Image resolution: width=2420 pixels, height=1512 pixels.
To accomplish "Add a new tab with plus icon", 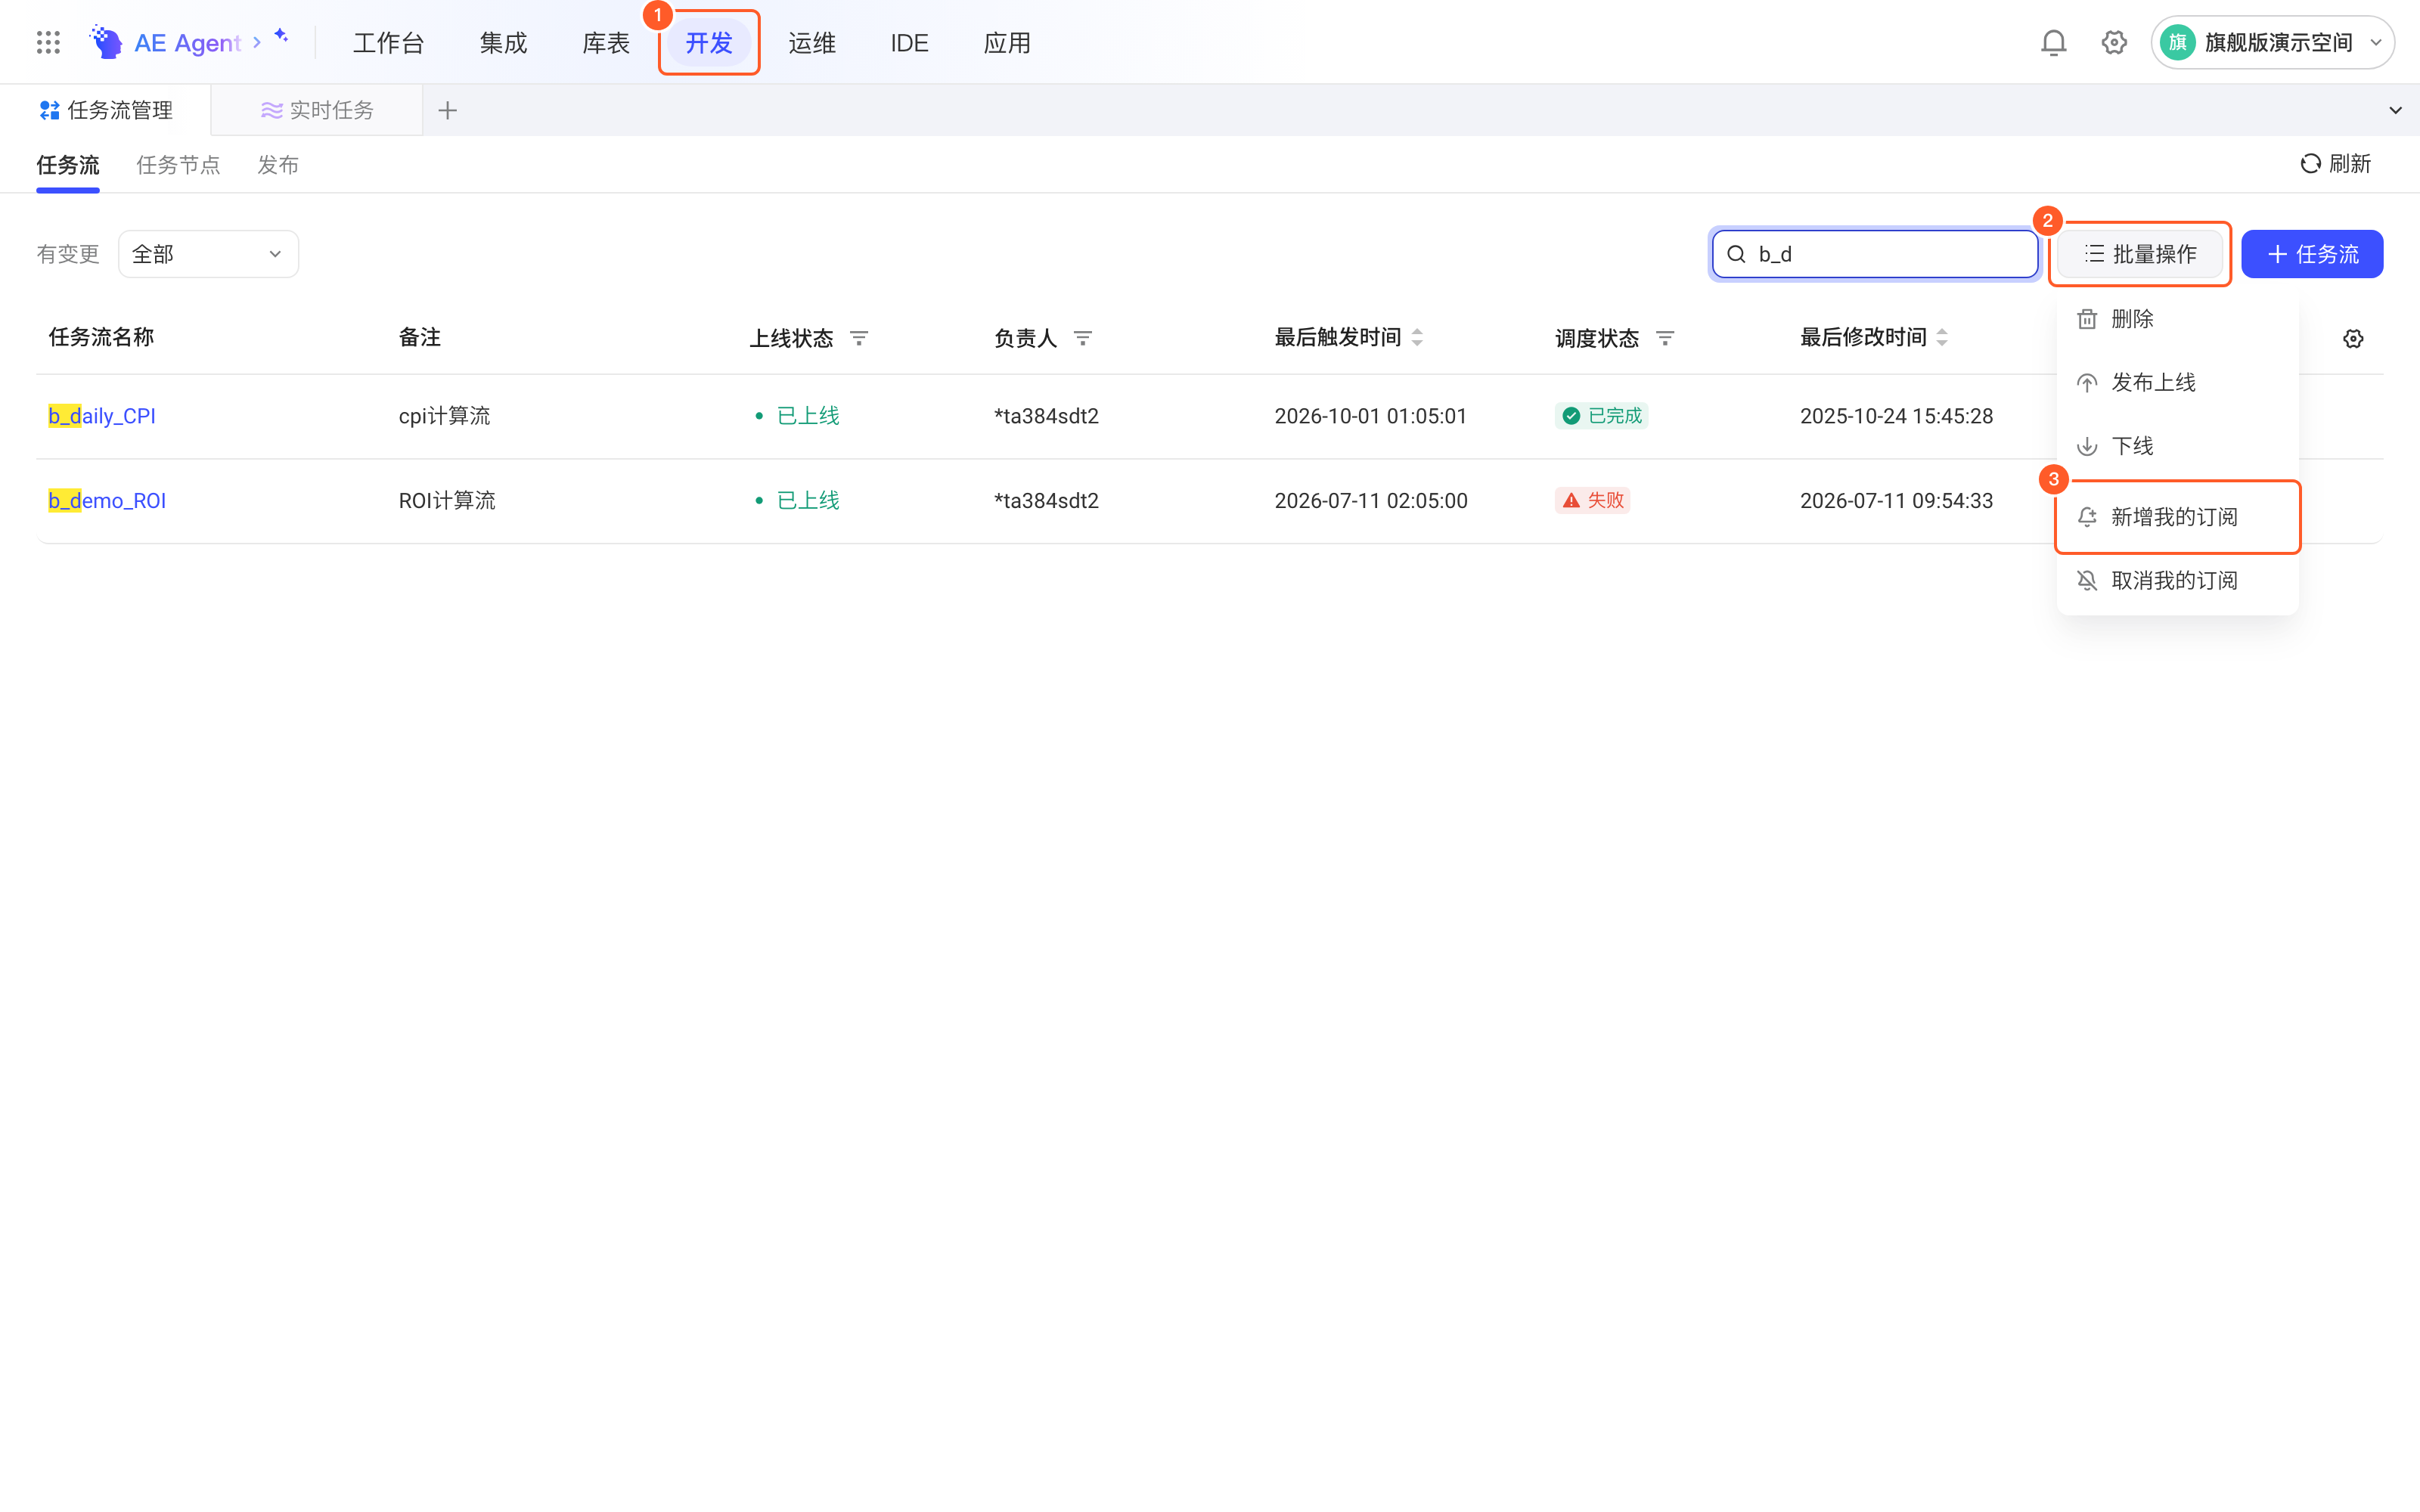I will [x=447, y=110].
